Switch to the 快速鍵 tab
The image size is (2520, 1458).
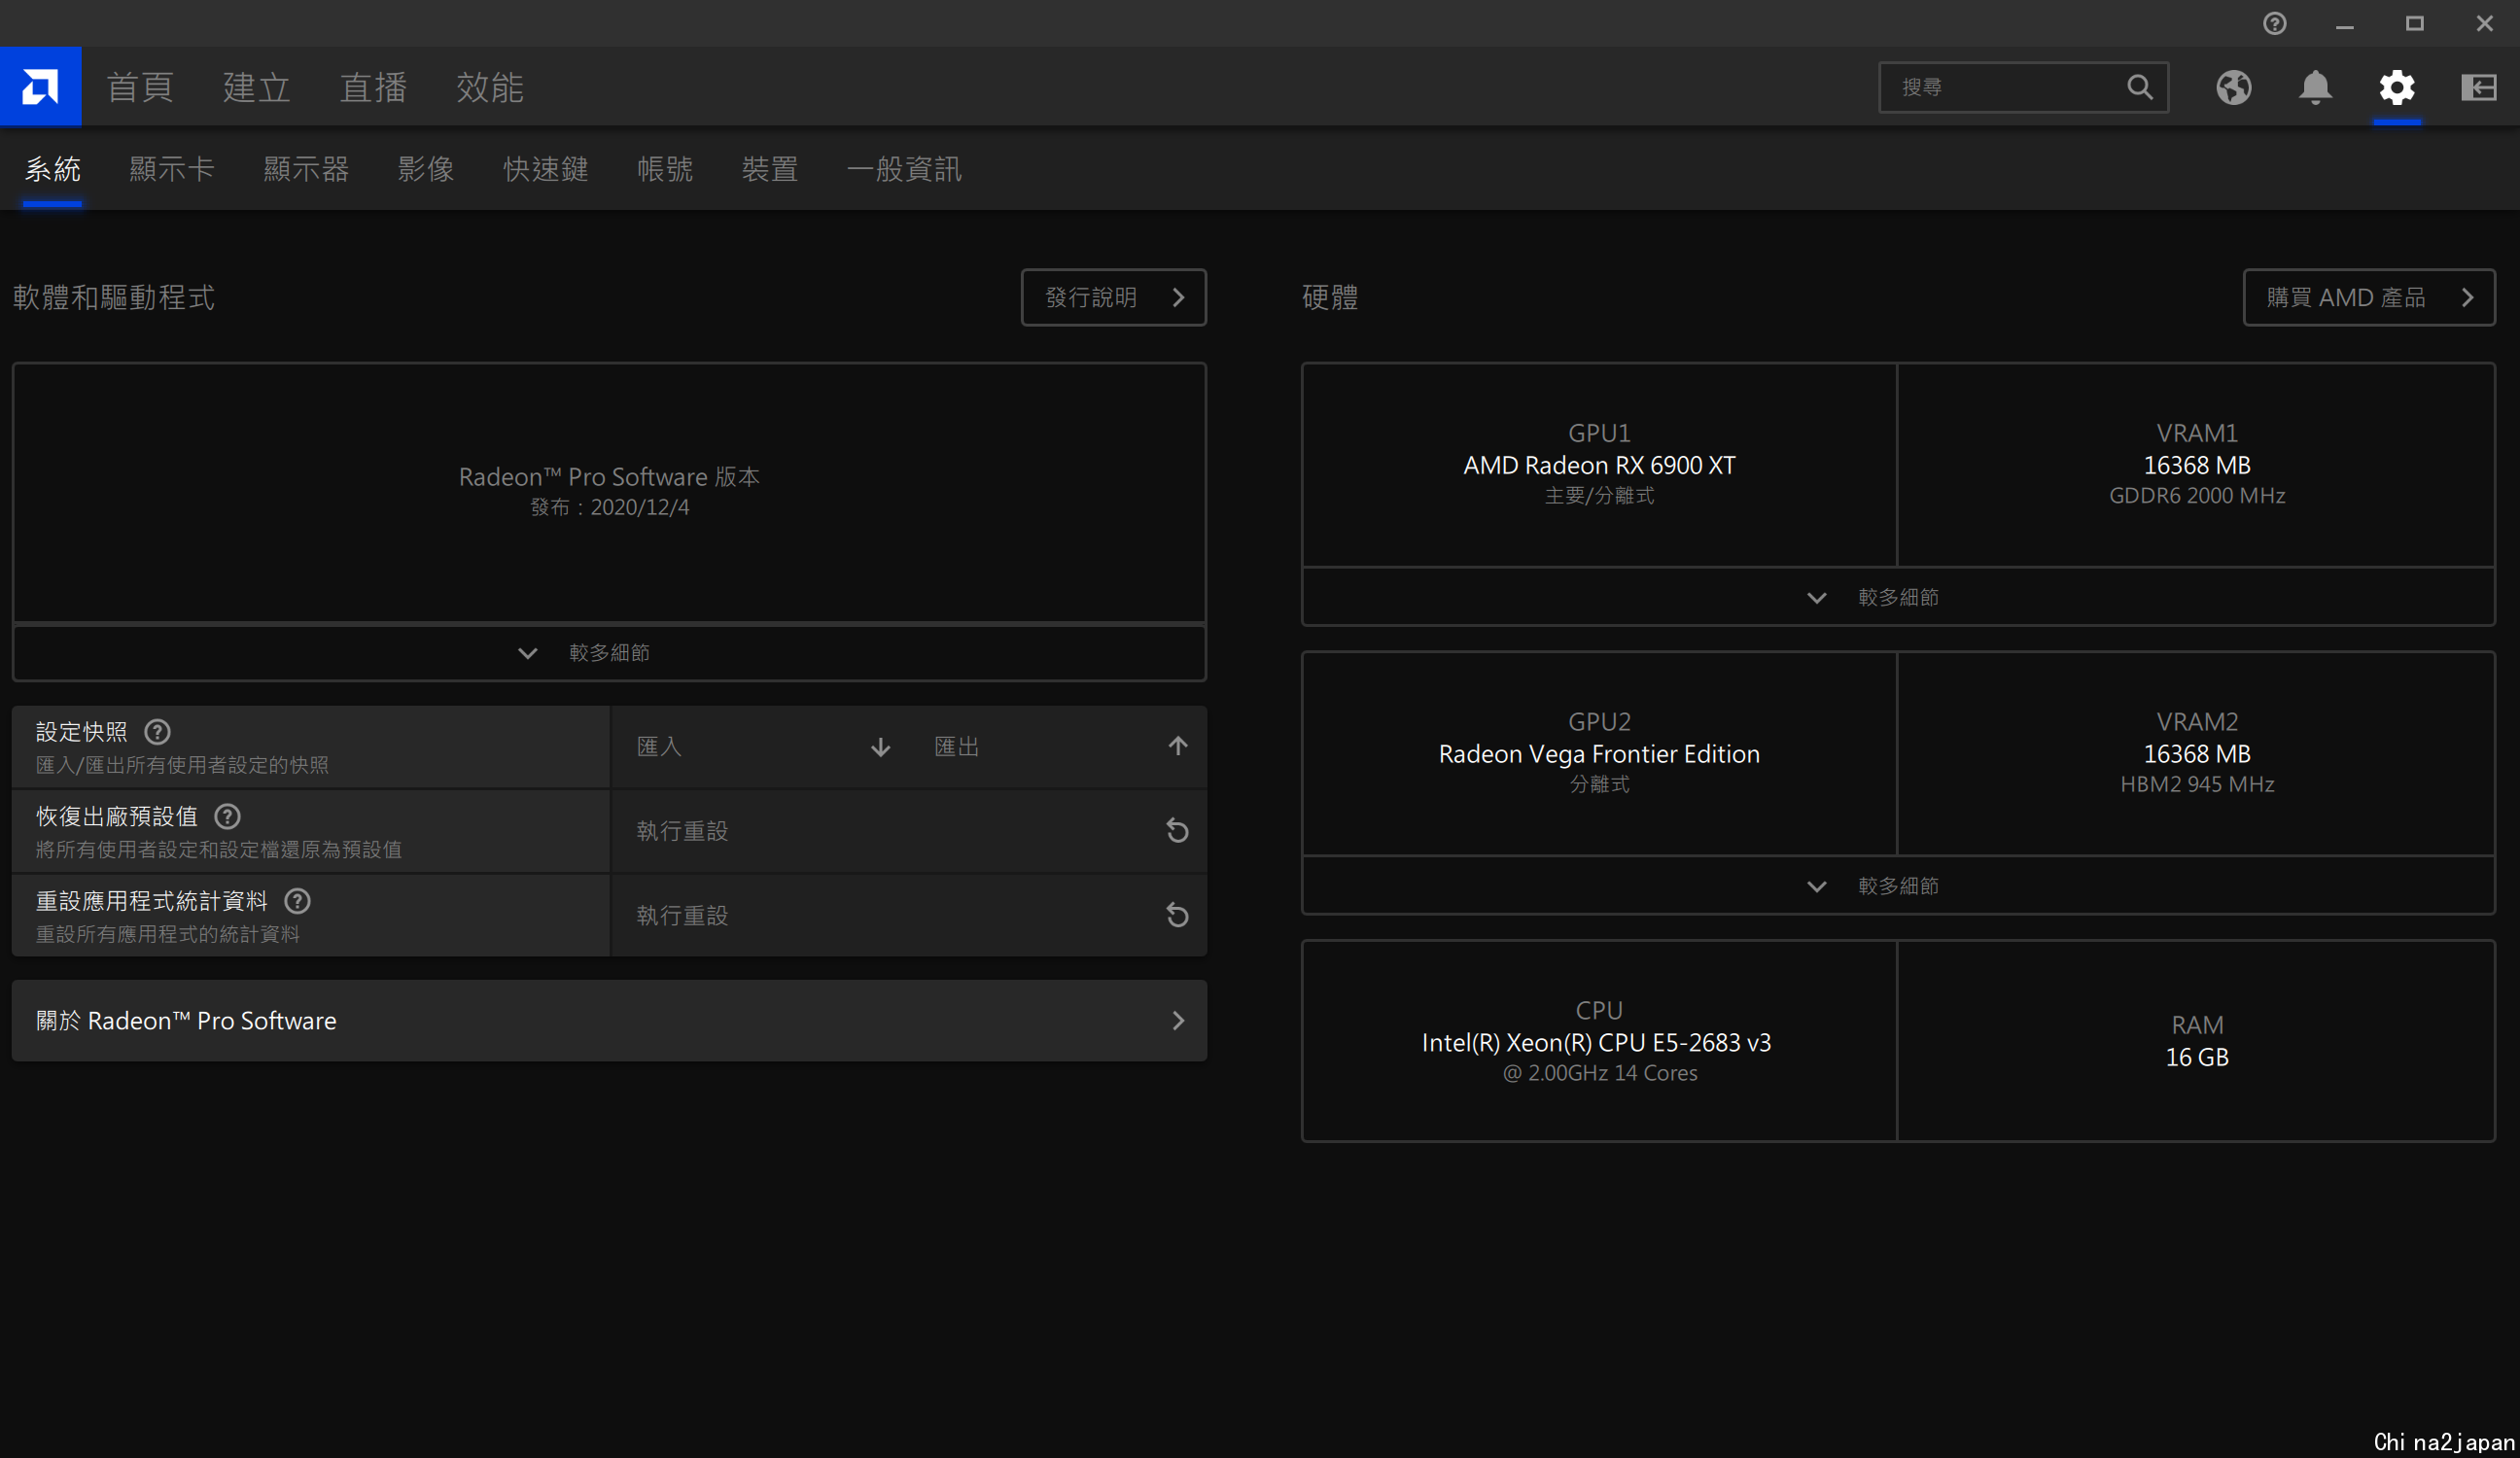546,169
